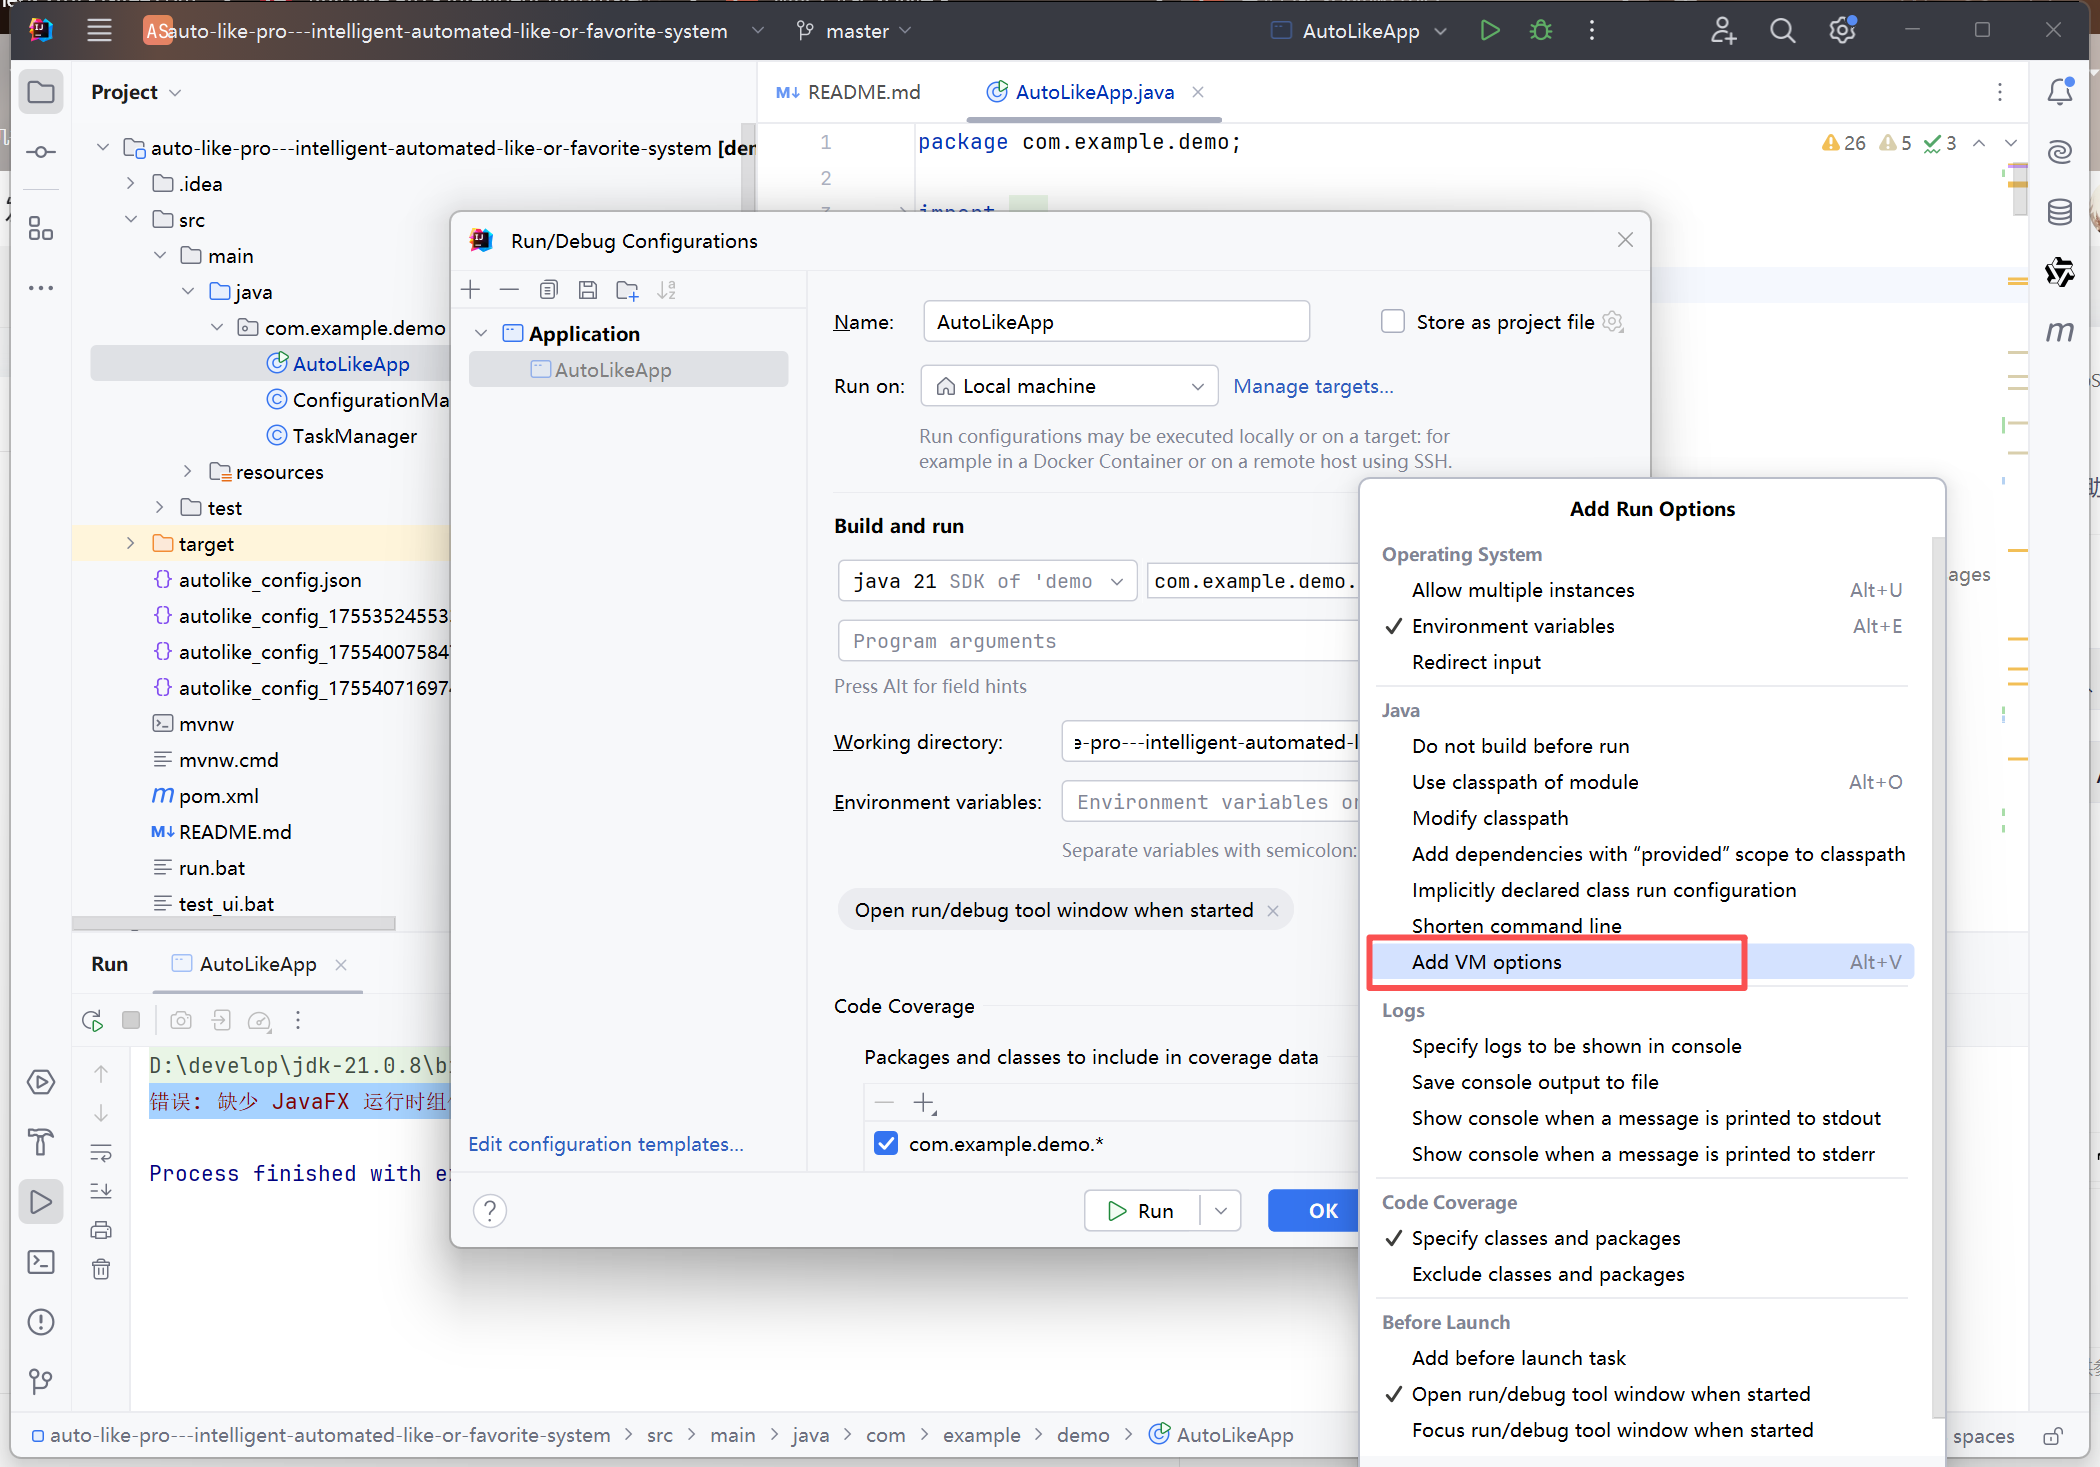Enable Store as project file checkbox
This screenshot has width=2100, height=1467.
1392,322
